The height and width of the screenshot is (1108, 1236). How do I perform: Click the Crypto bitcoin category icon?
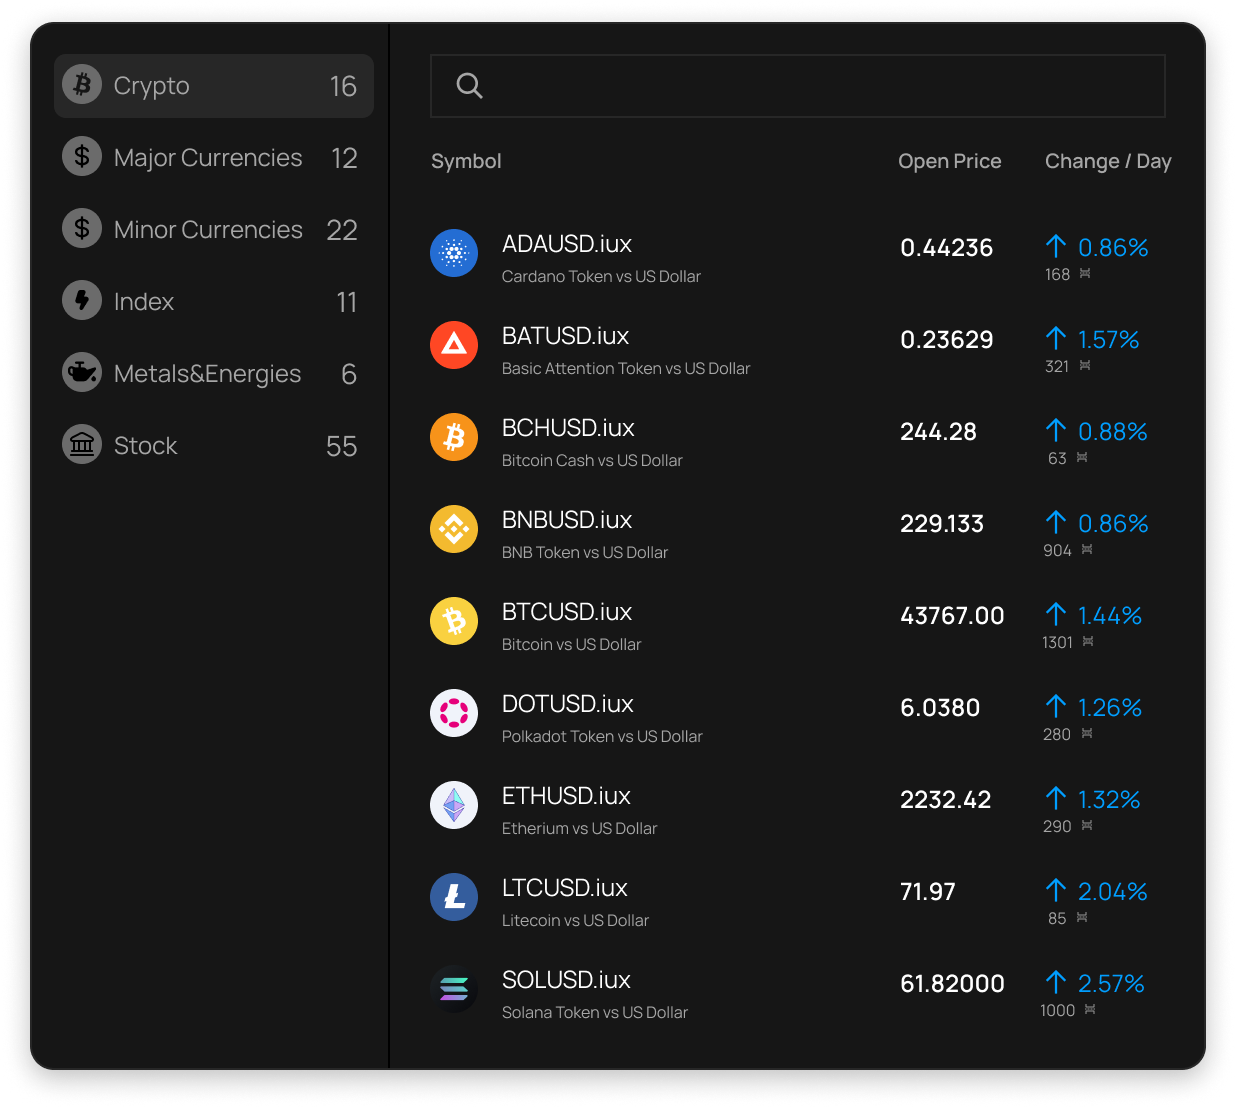(x=82, y=85)
